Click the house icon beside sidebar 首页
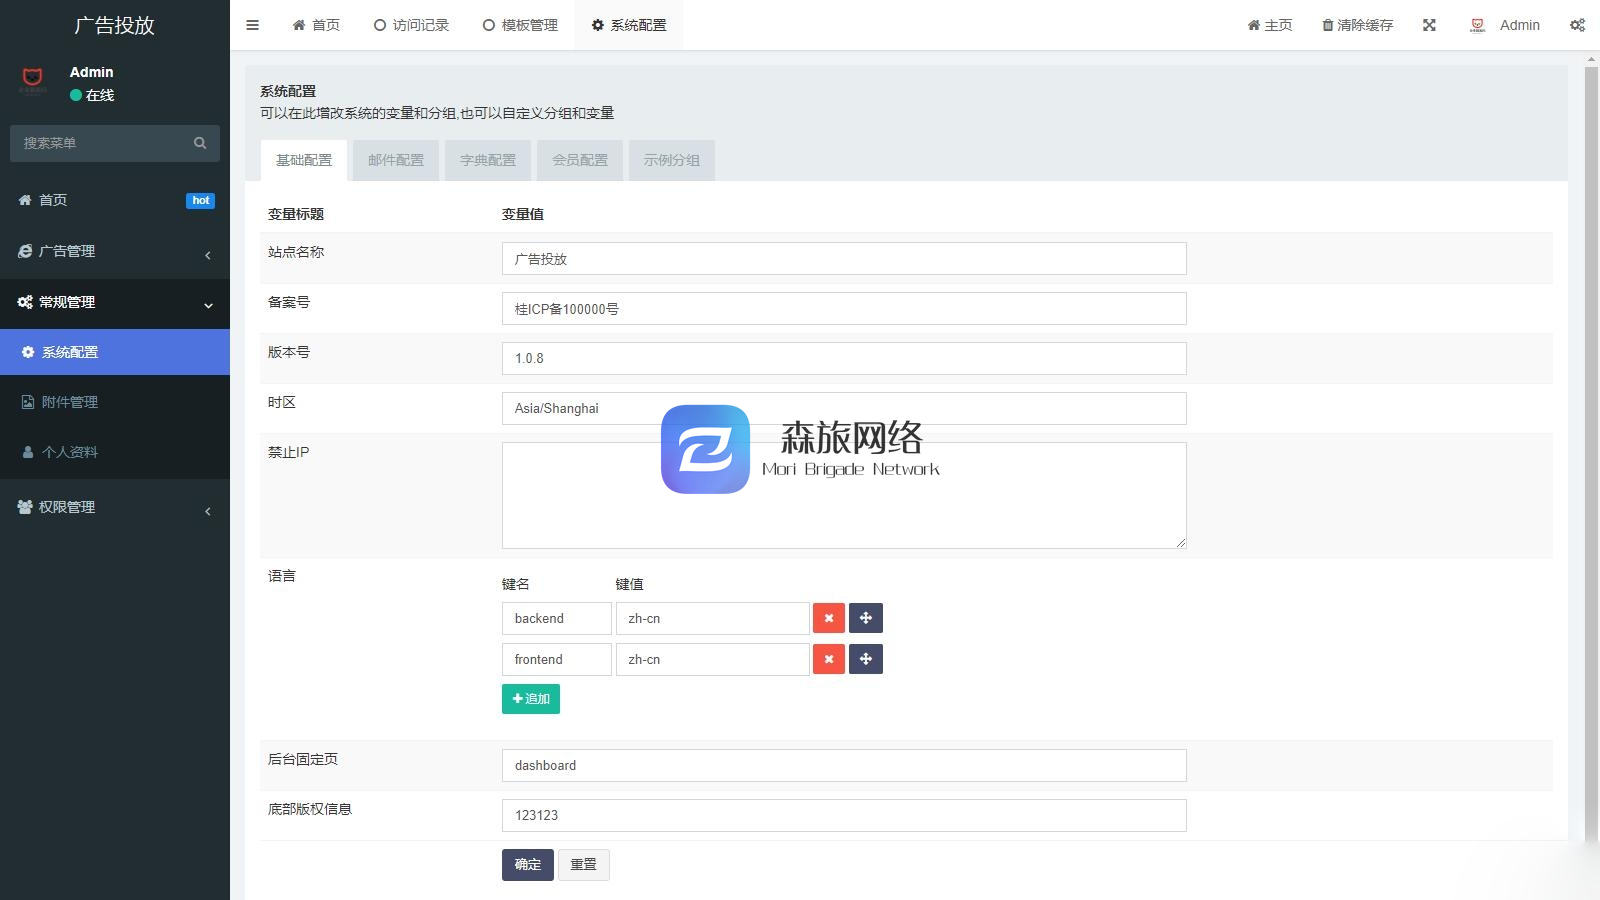The width and height of the screenshot is (1600, 900). 25,200
